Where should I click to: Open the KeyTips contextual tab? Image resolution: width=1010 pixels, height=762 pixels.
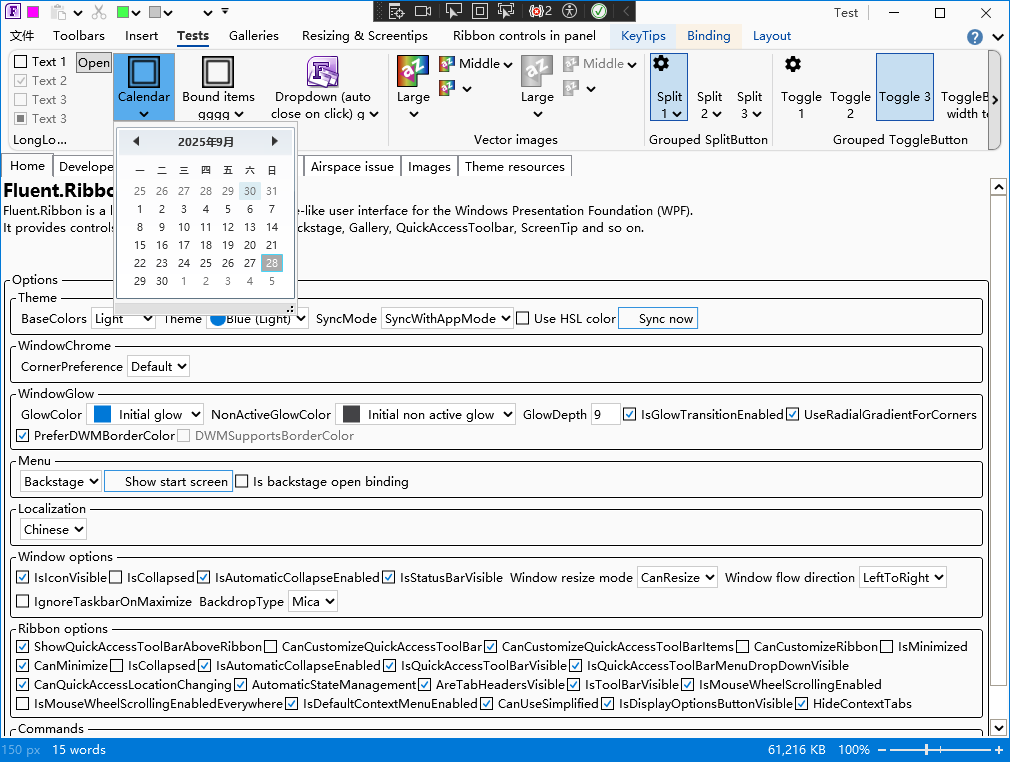pyautogui.click(x=643, y=36)
